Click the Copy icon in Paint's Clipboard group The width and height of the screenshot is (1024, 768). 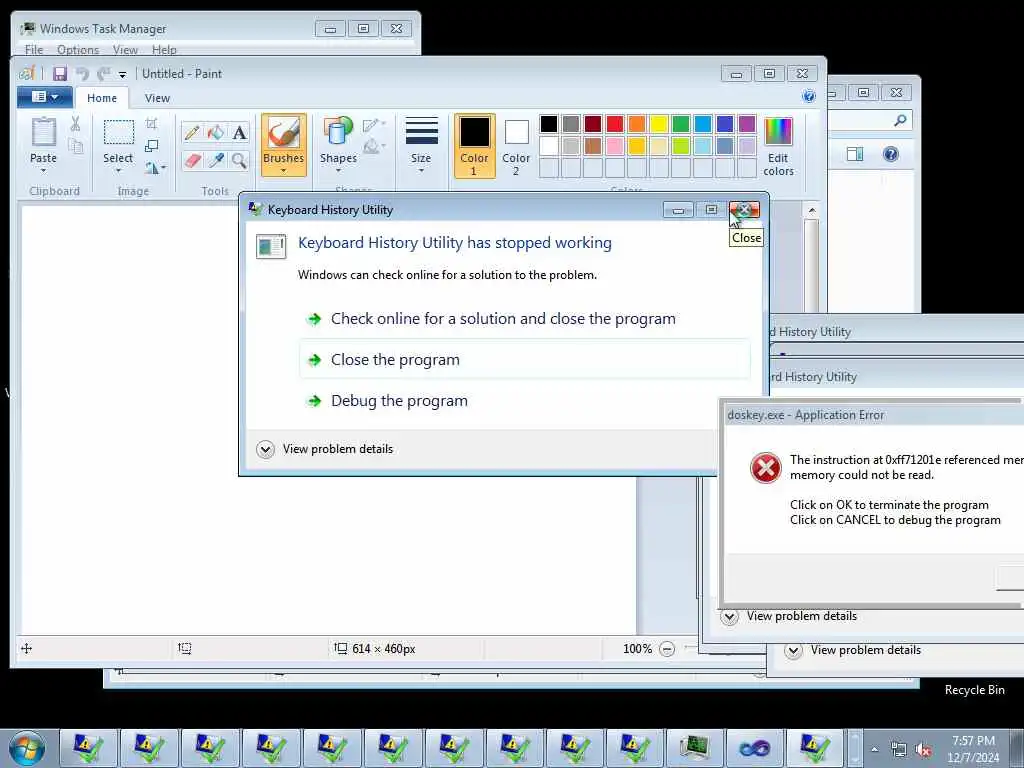(76, 146)
